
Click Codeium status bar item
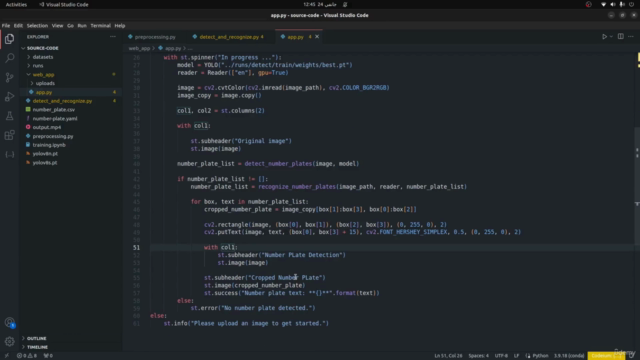(x=606, y=356)
